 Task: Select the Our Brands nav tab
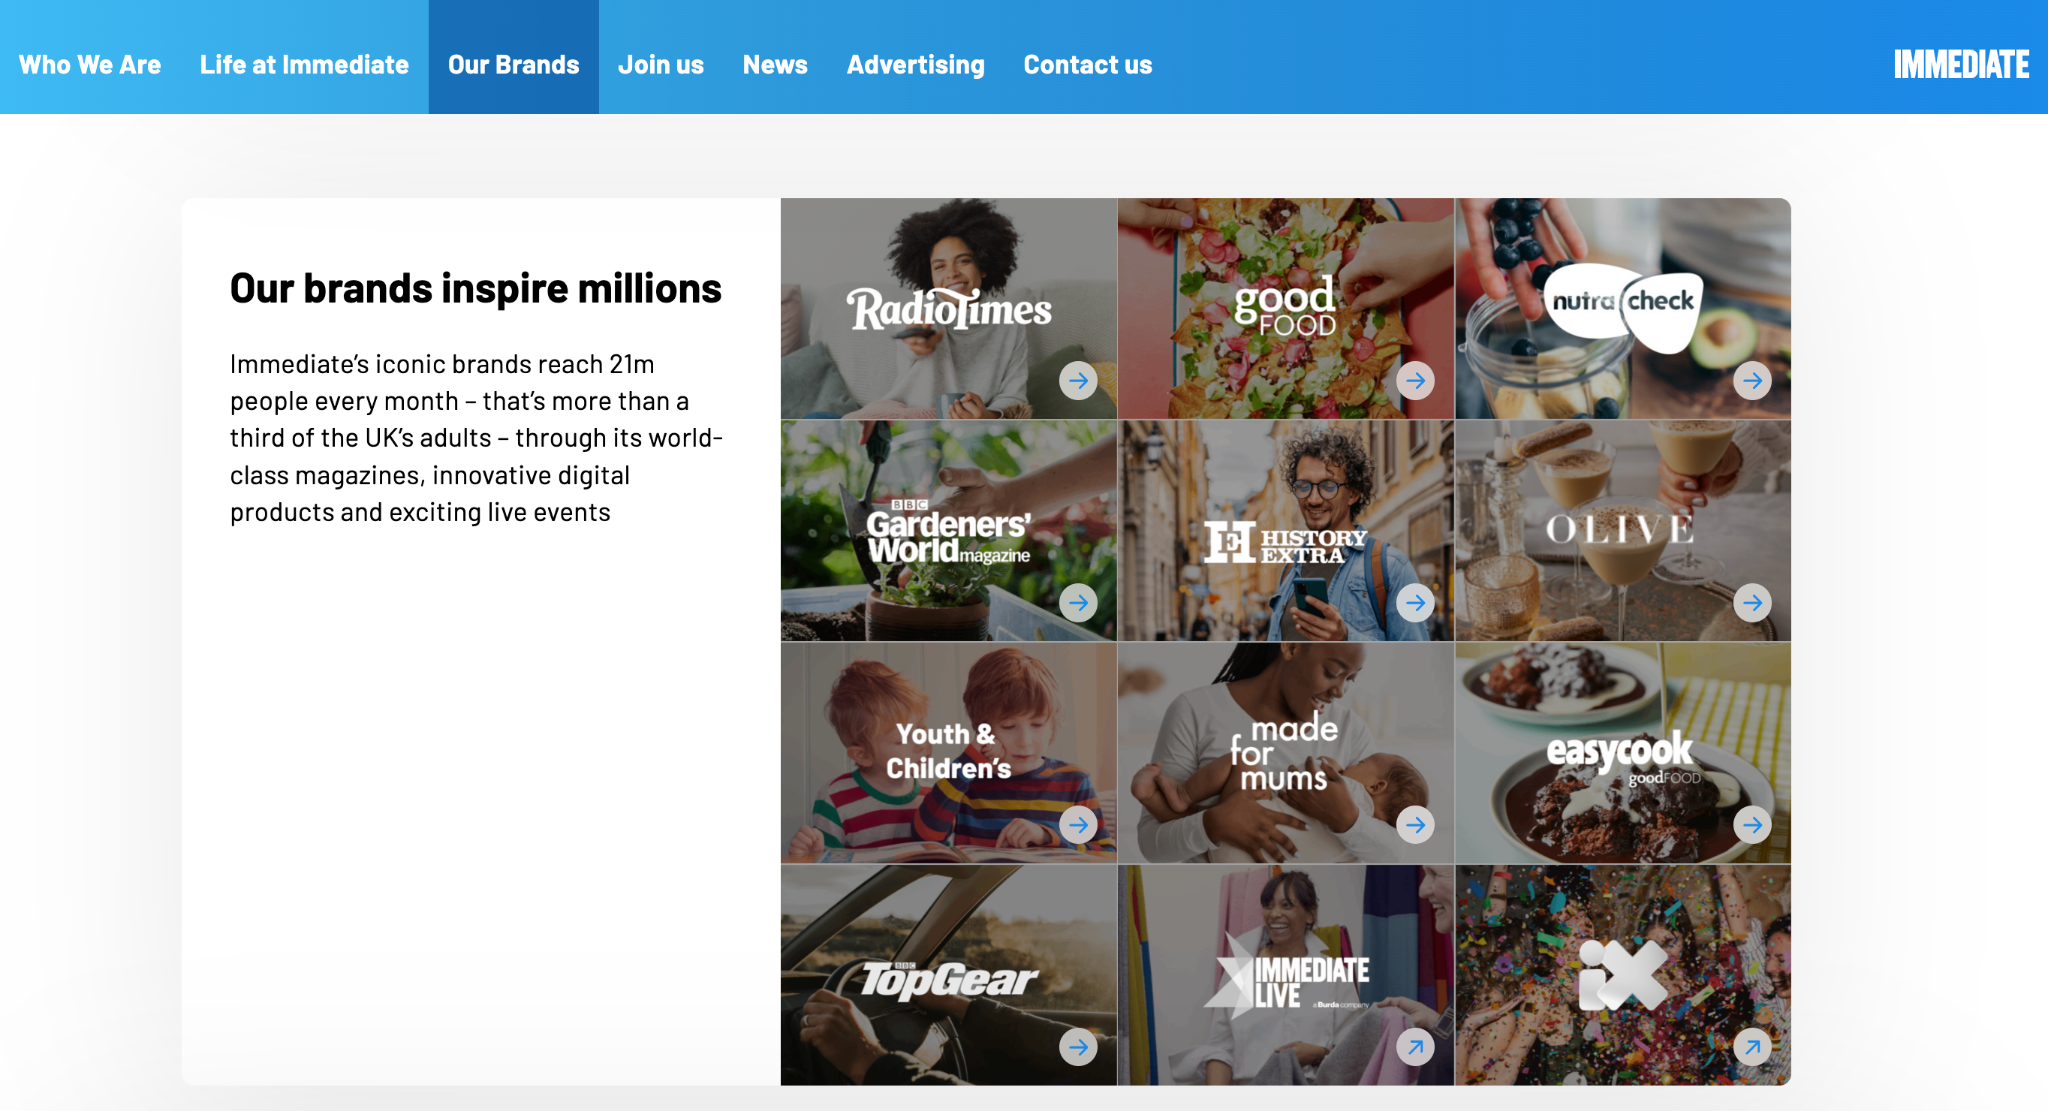coord(514,57)
